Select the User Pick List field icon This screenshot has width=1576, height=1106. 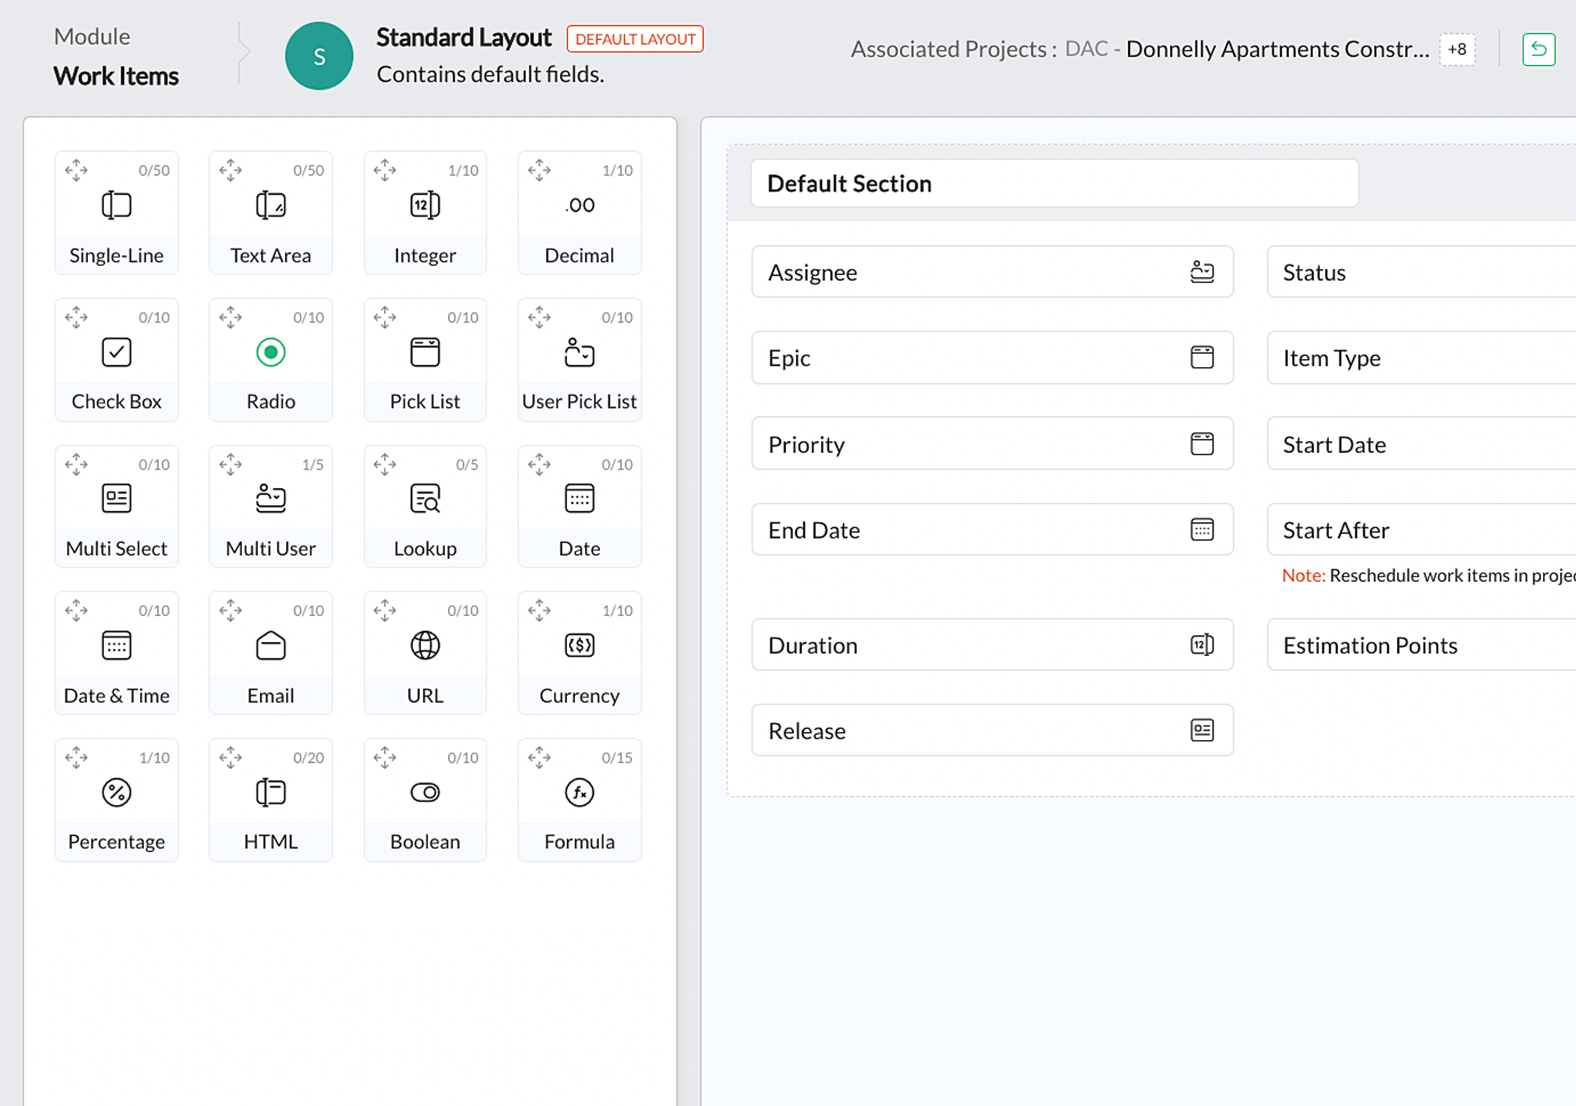coord(579,352)
